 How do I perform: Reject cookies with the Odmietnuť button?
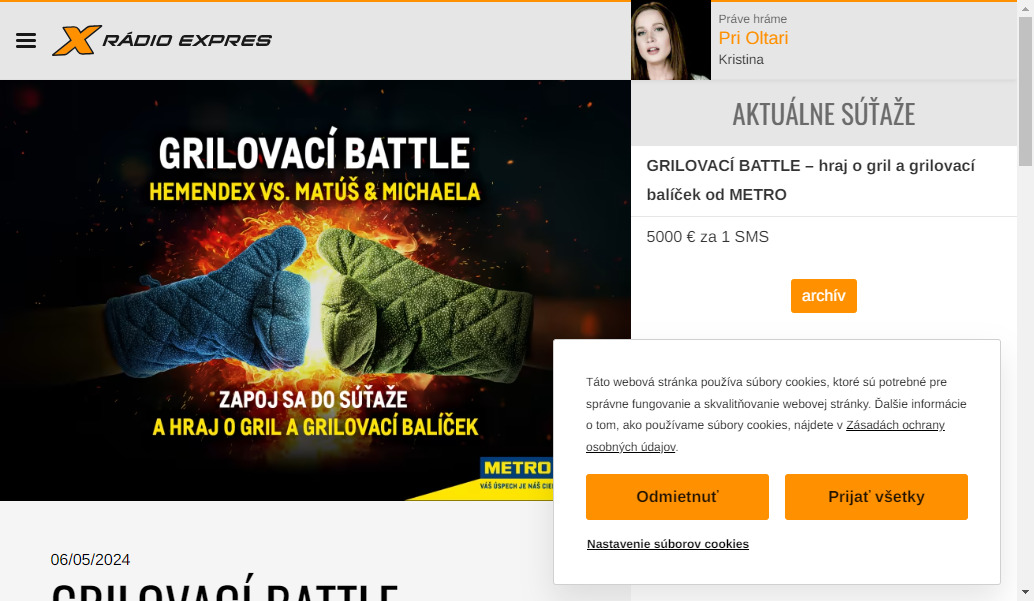pyautogui.click(x=677, y=497)
